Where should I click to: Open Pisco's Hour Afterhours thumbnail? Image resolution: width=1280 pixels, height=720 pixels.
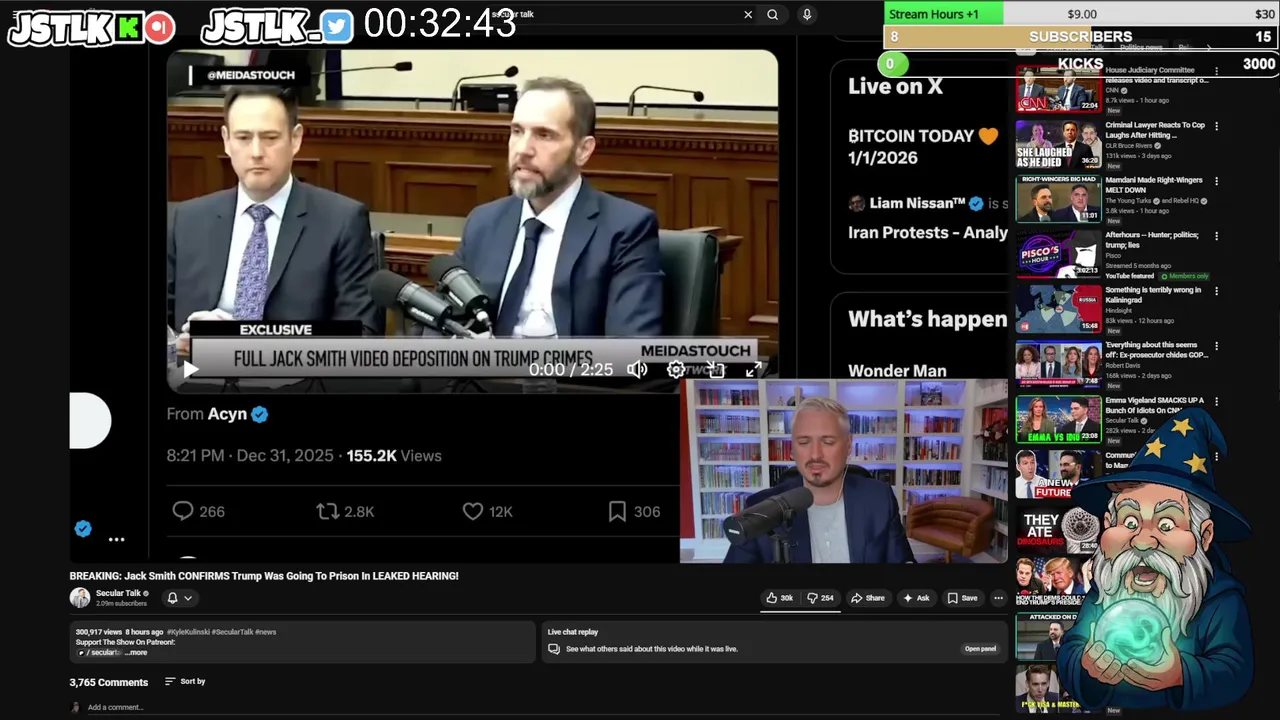1058,253
